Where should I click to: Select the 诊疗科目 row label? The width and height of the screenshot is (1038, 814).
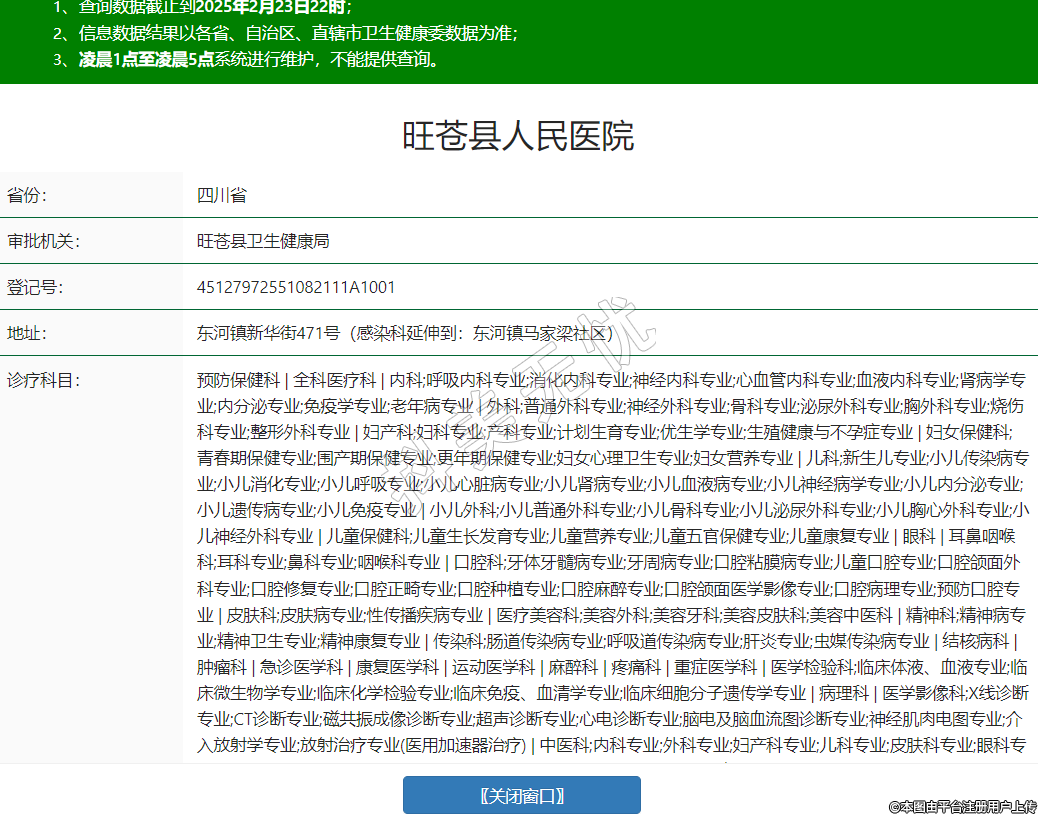pos(43,380)
